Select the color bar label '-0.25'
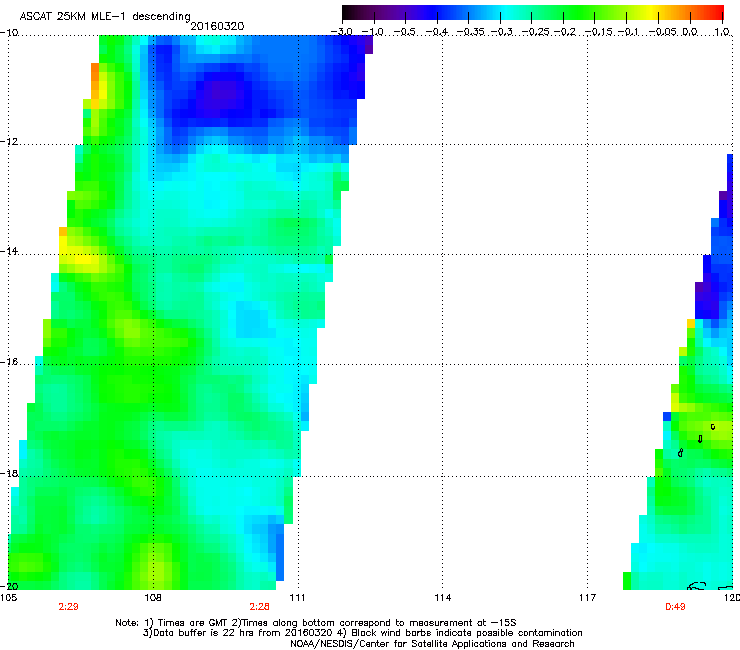Image resolution: width=740 pixels, height=650 pixels. (x=536, y=32)
